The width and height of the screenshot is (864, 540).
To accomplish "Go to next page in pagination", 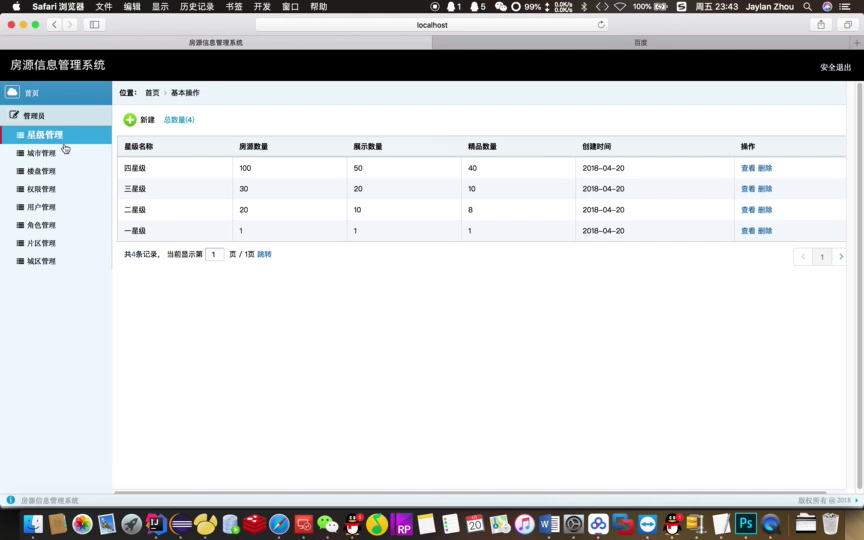I will click(x=840, y=257).
